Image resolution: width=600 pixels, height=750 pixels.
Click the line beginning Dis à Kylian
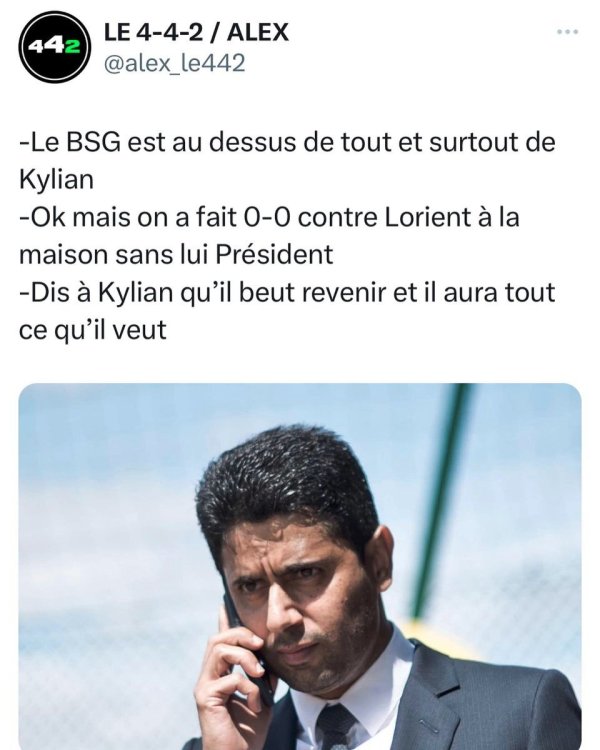[x=287, y=292]
